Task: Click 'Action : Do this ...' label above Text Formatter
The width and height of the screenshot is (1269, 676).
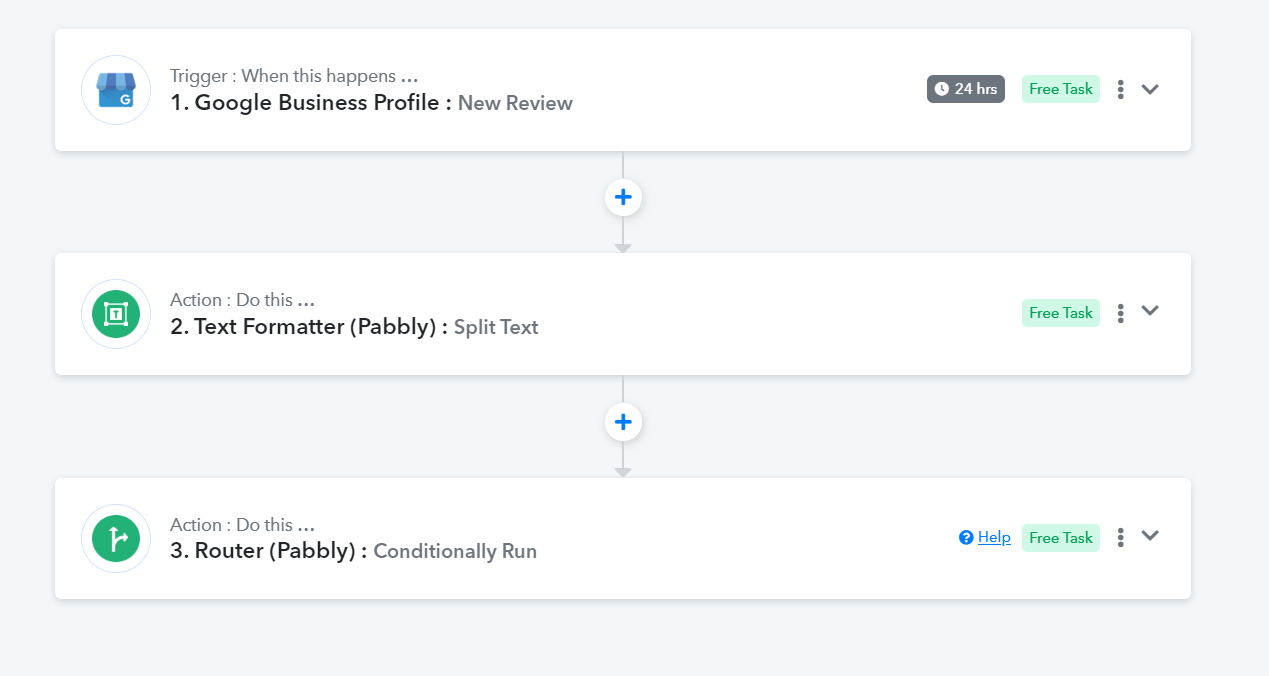Action: coord(242,300)
